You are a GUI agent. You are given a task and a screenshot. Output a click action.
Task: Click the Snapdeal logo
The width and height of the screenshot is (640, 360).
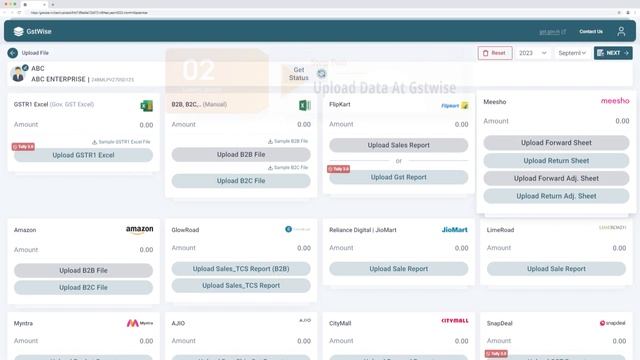point(612,323)
